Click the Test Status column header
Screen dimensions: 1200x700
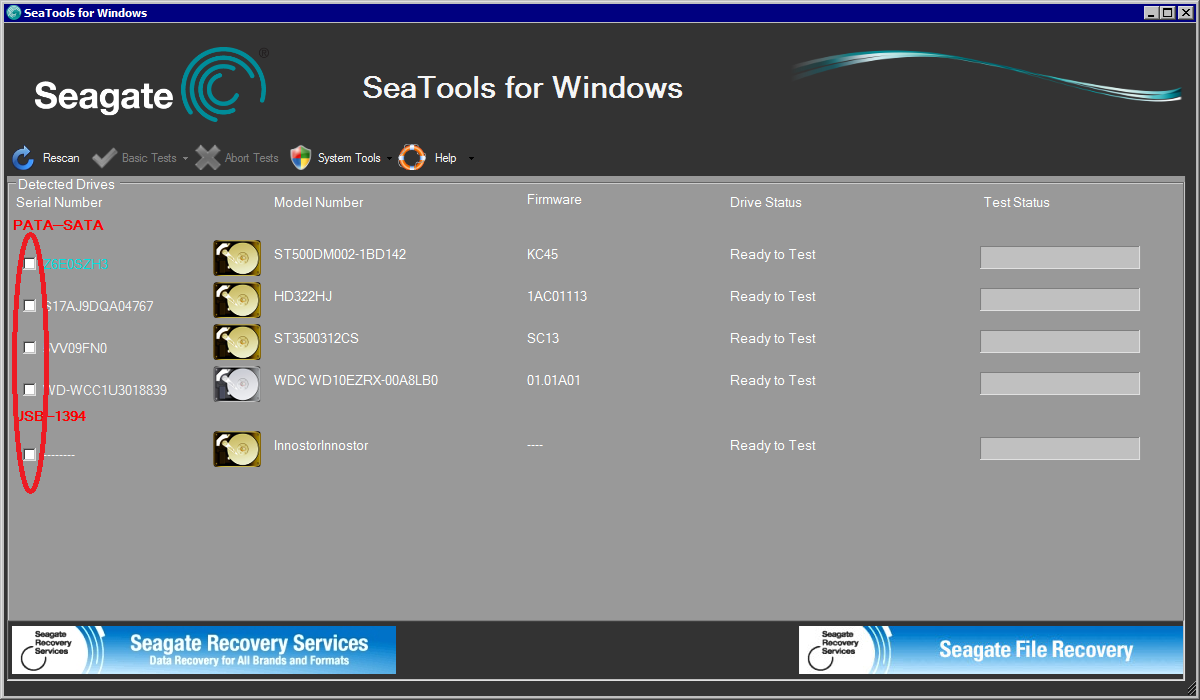pyautogui.click(x=1017, y=202)
